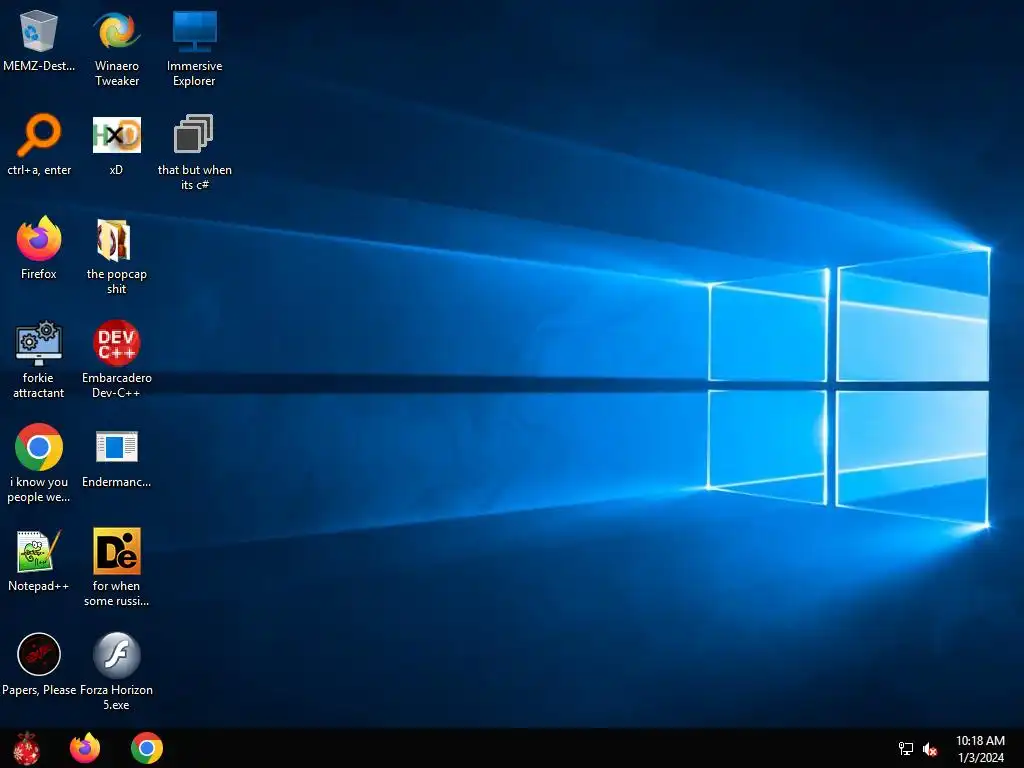Screen dimensions: 1024x768
Task: Click the 'Papers, Please' label text
Action: click(39, 690)
